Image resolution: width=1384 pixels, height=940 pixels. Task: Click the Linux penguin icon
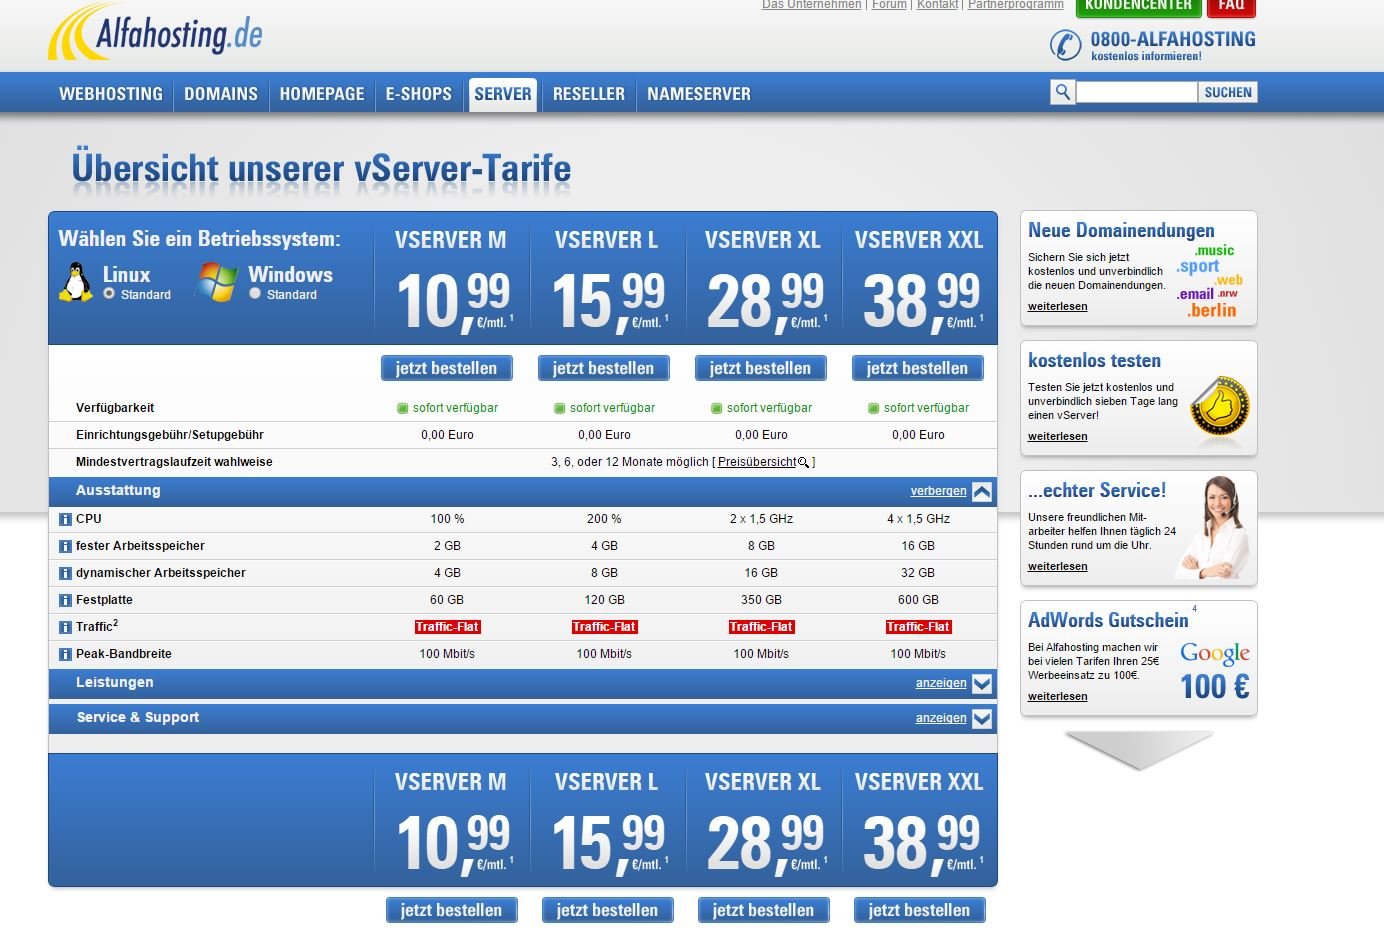pos(75,282)
